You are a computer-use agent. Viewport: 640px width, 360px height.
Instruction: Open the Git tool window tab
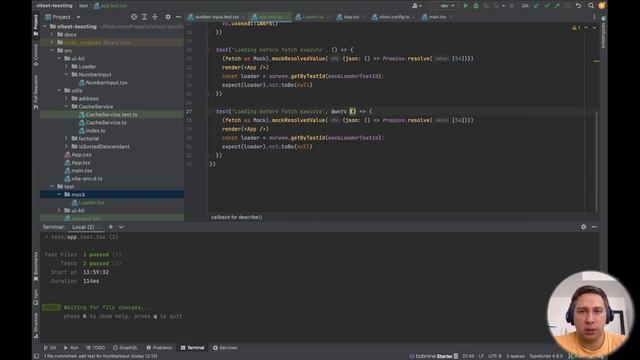point(50,348)
